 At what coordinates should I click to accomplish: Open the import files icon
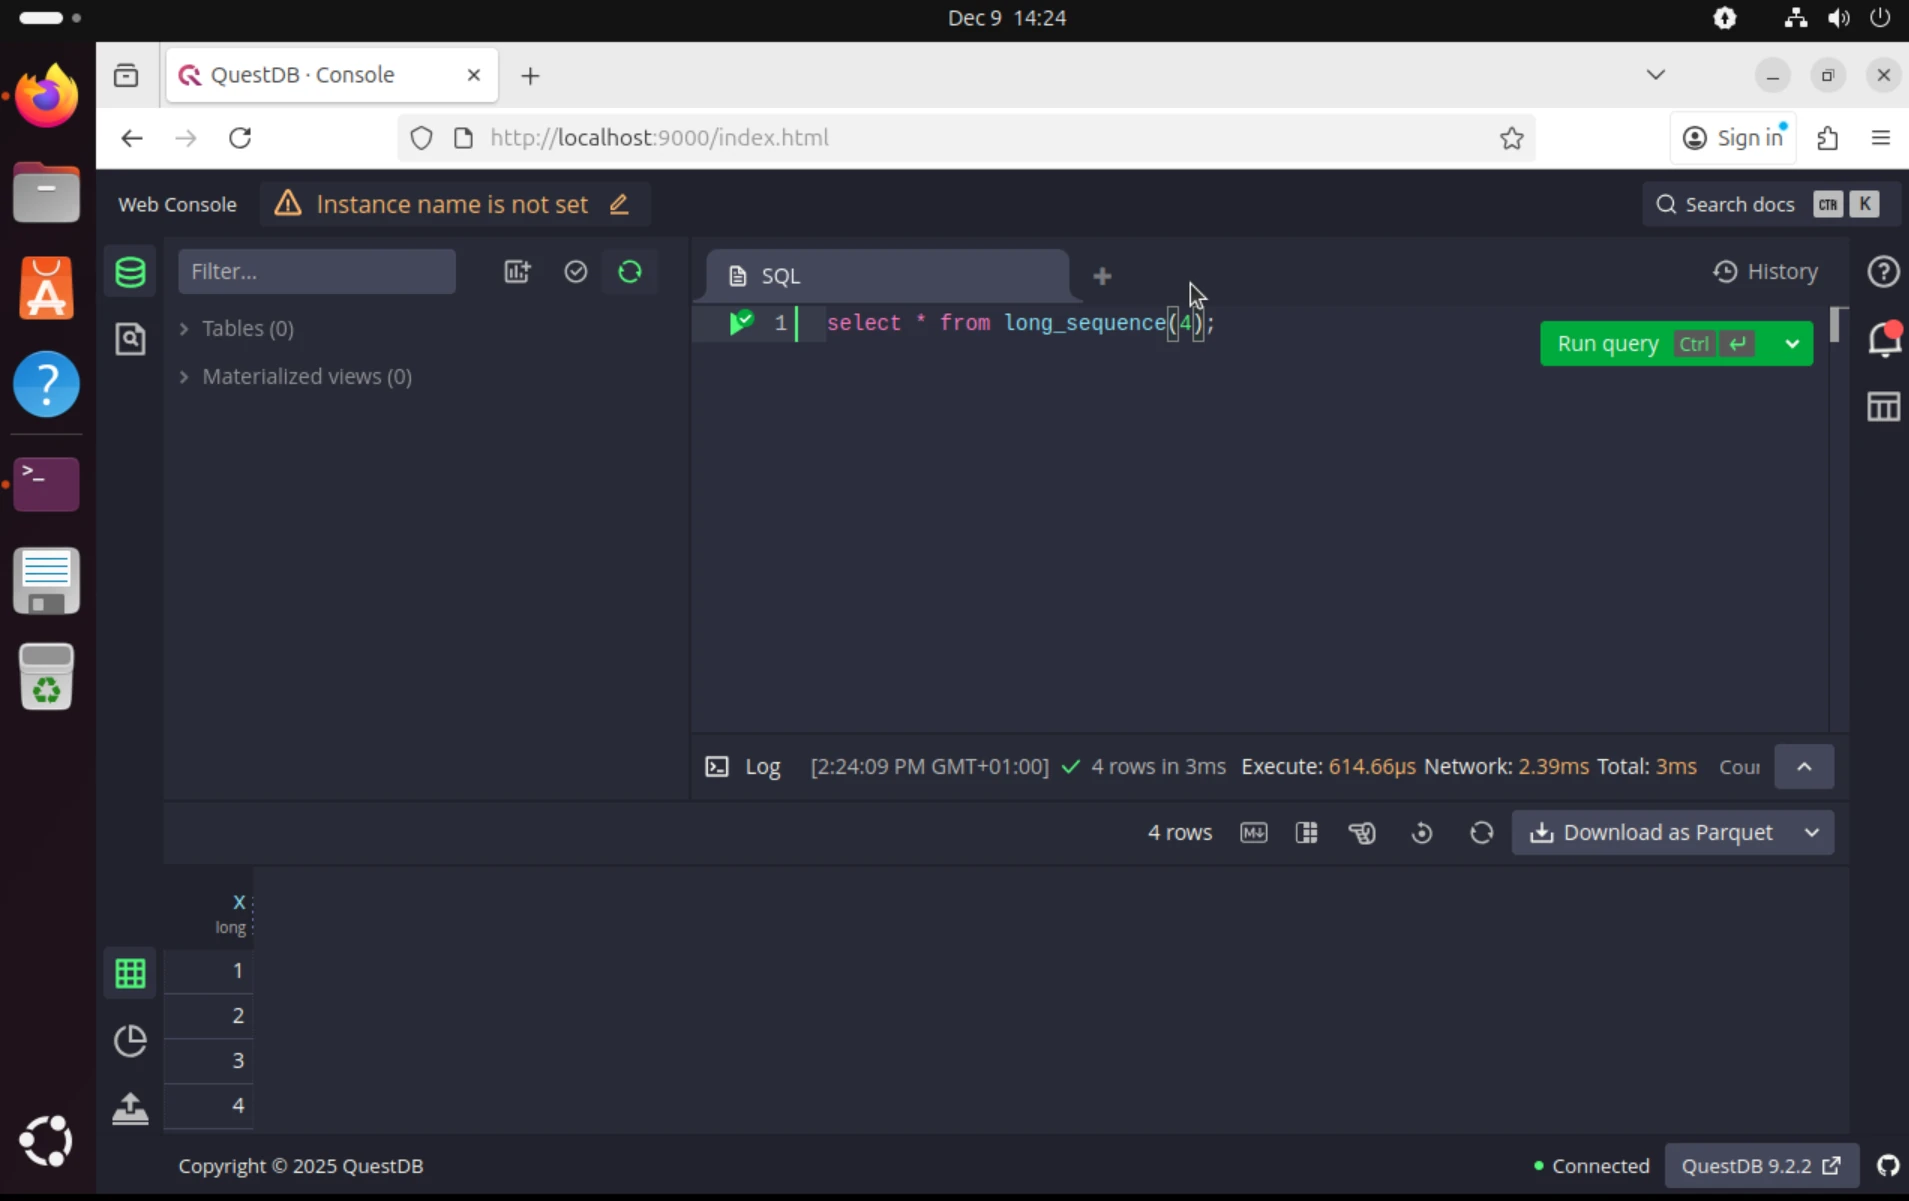[130, 1108]
